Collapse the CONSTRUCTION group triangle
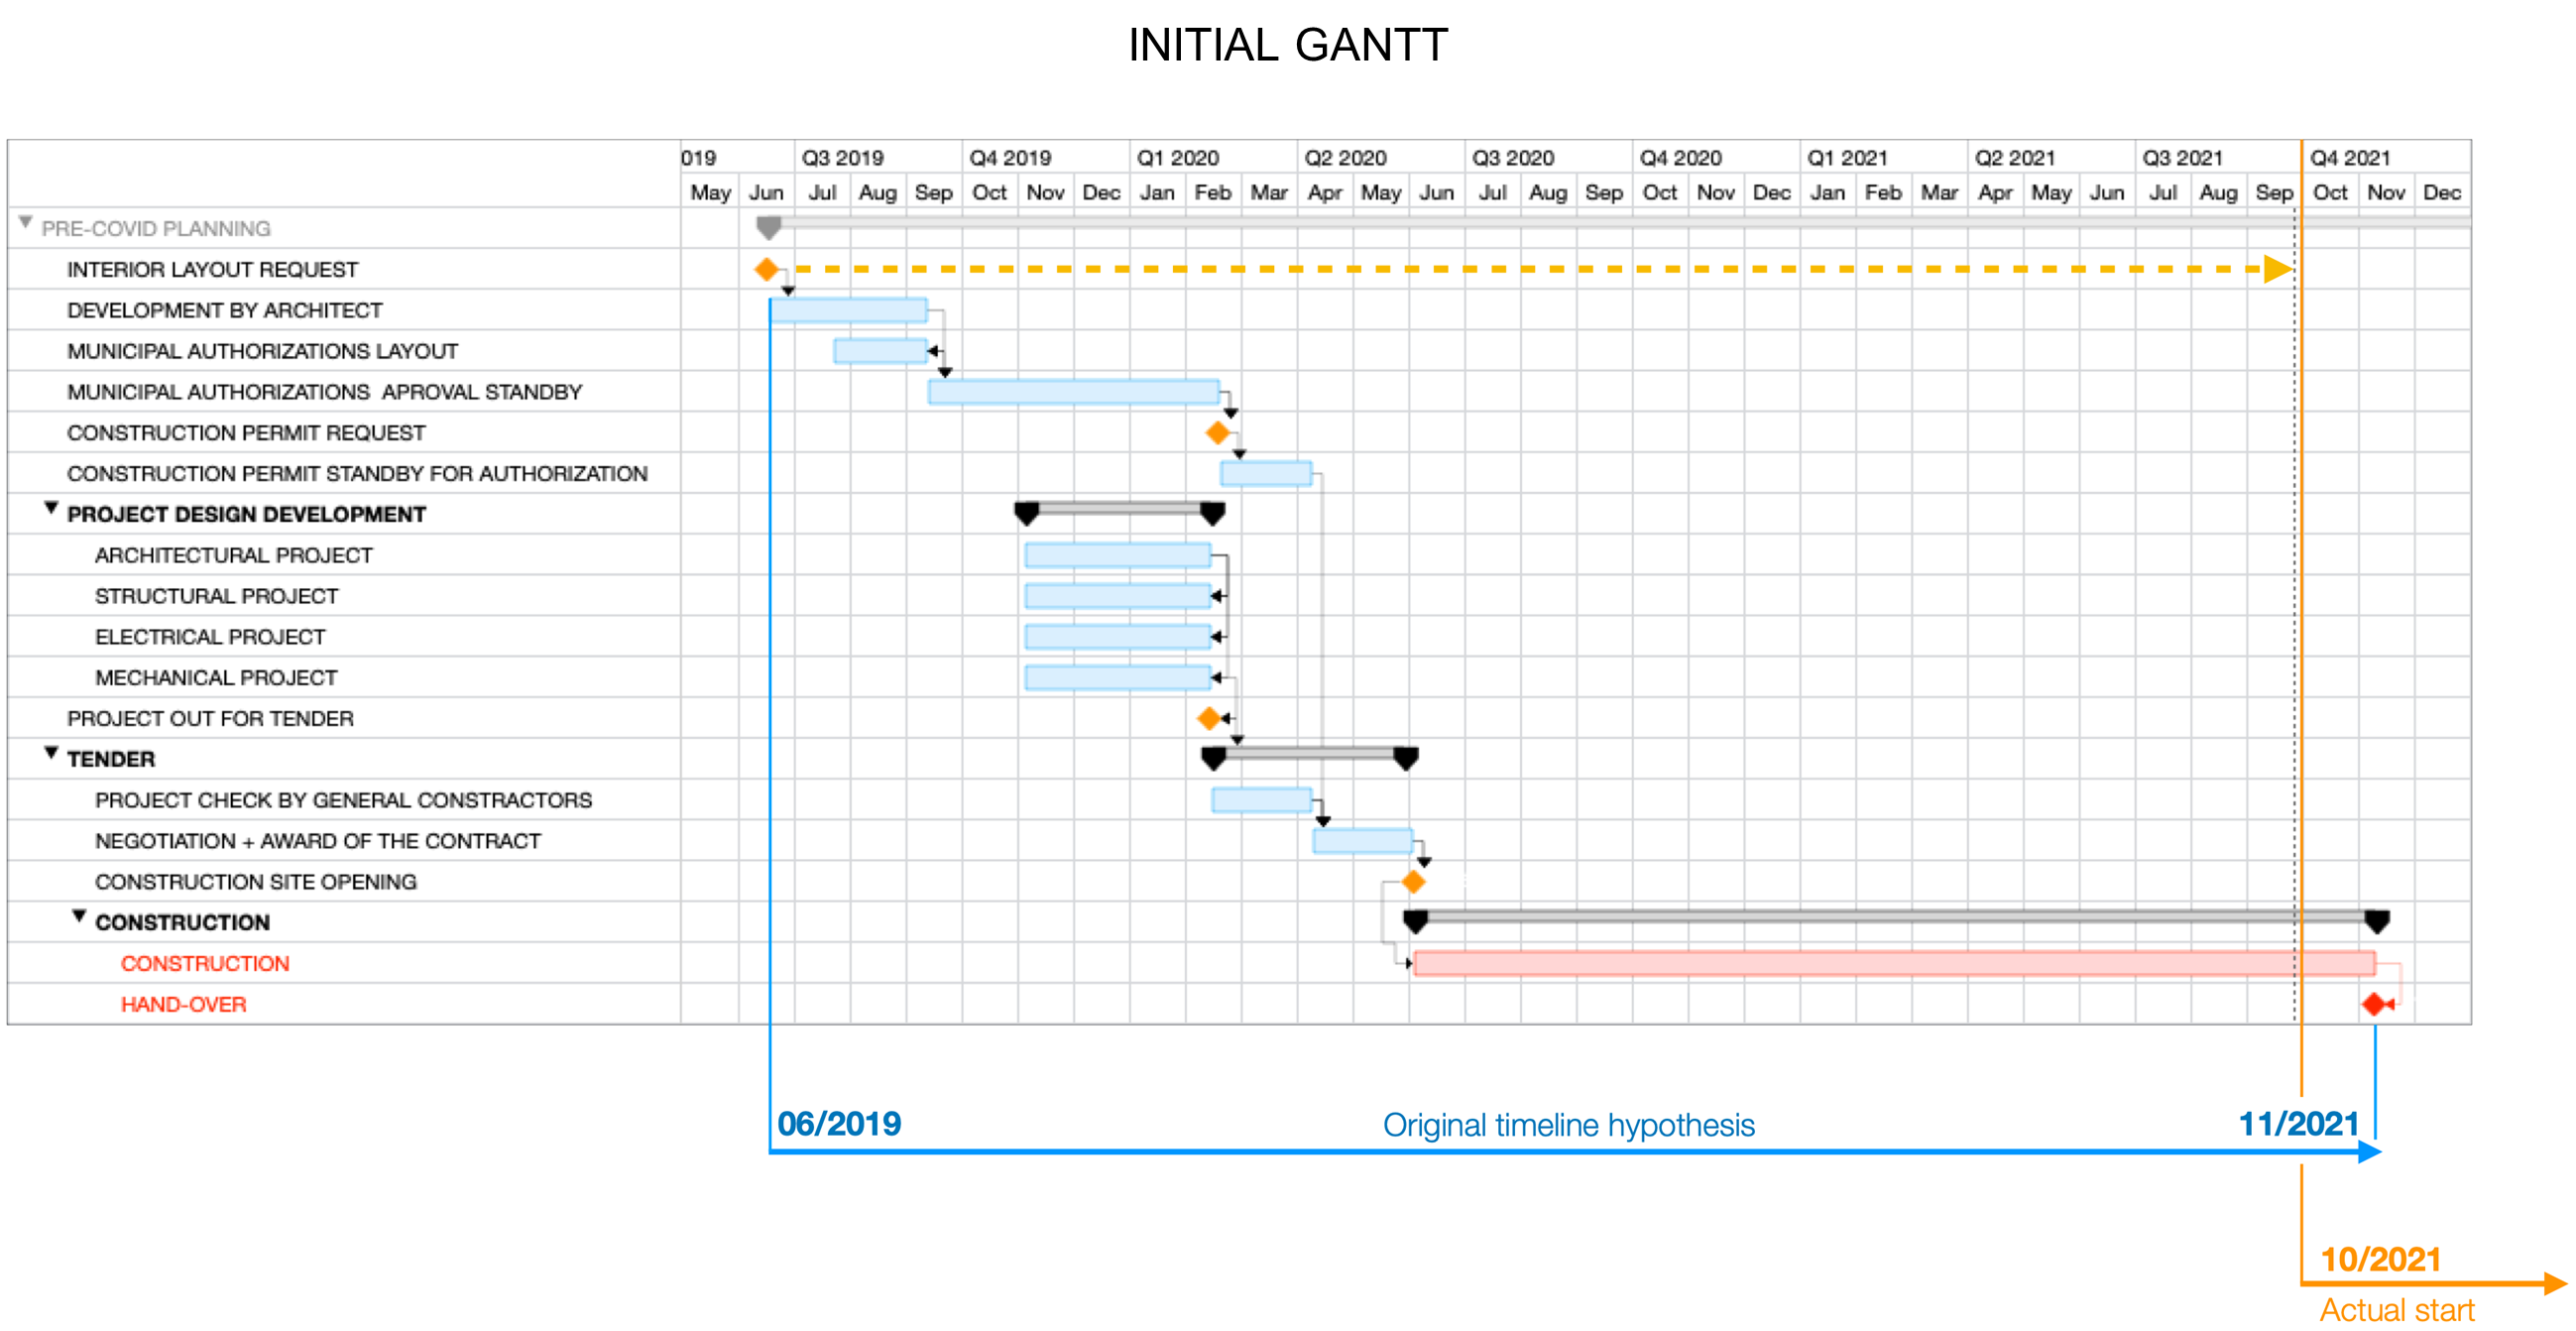This screenshot has height=1331, width=2576. (x=79, y=917)
